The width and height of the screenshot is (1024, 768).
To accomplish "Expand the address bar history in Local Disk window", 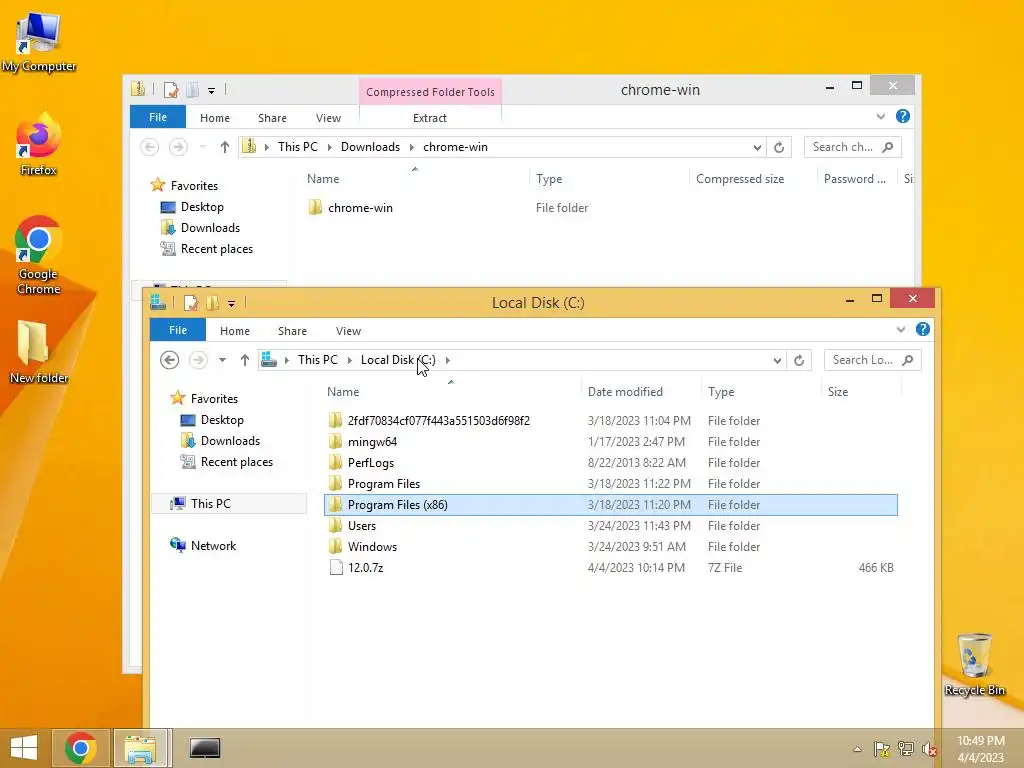I will [x=777, y=360].
